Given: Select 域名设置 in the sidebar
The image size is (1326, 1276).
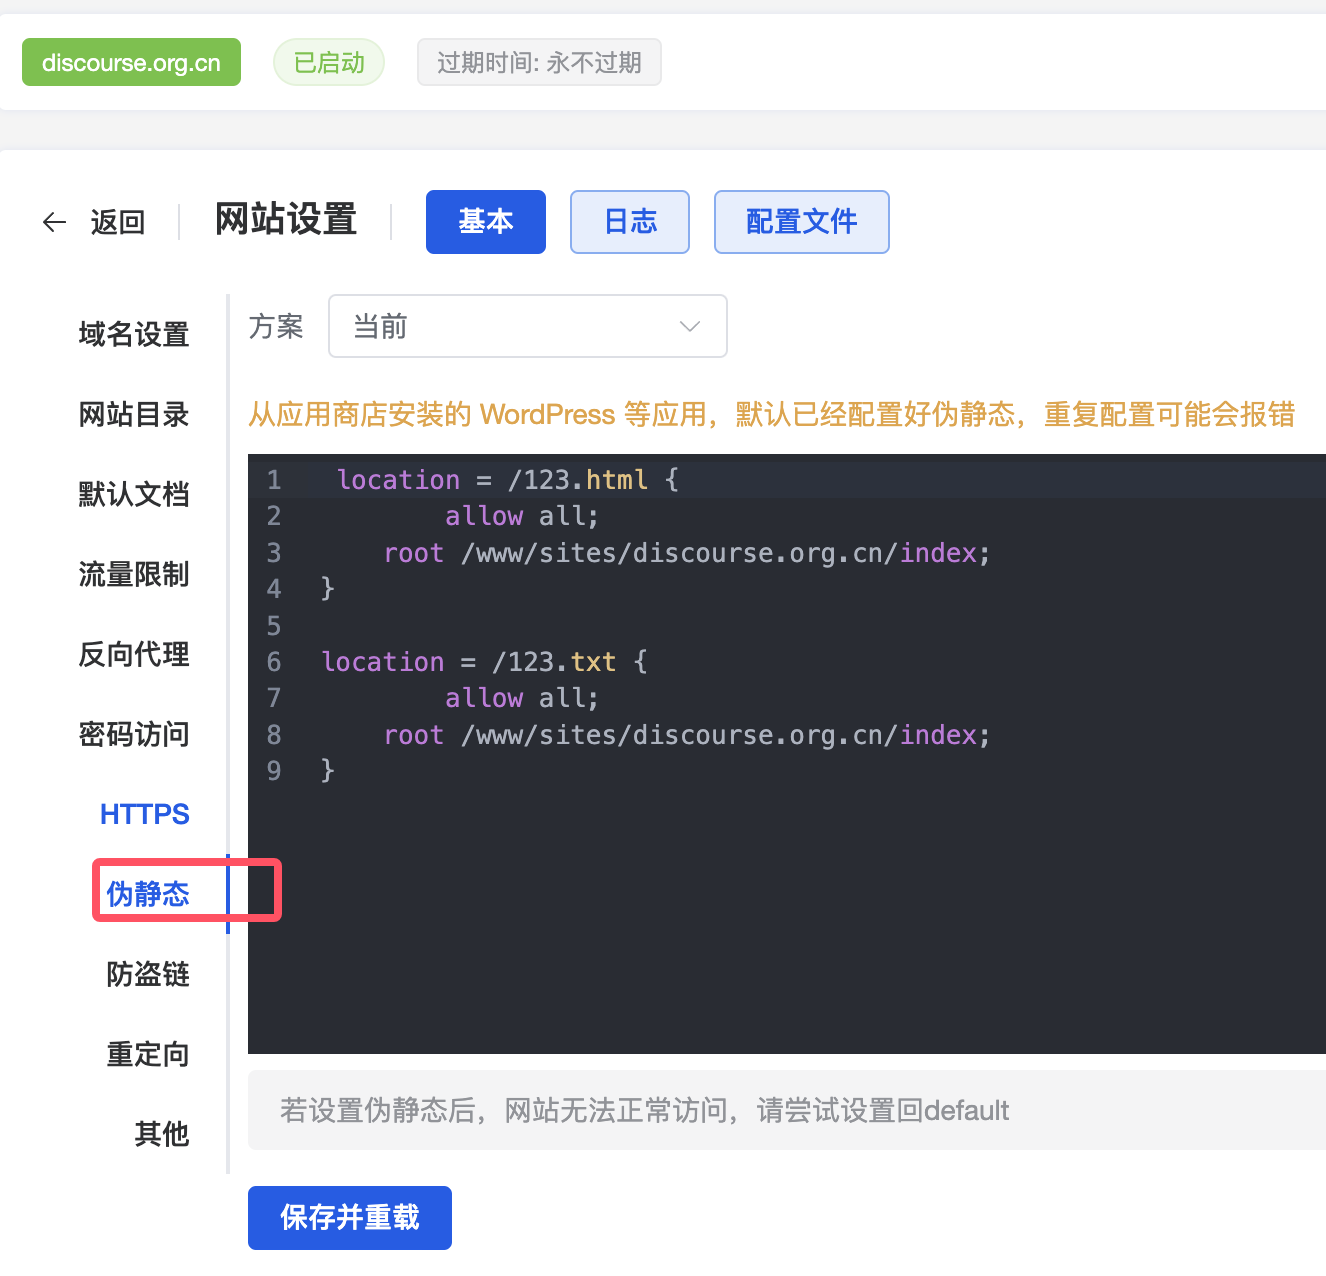Looking at the screenshot, I should pyautogui.click(x=134, y=334).
